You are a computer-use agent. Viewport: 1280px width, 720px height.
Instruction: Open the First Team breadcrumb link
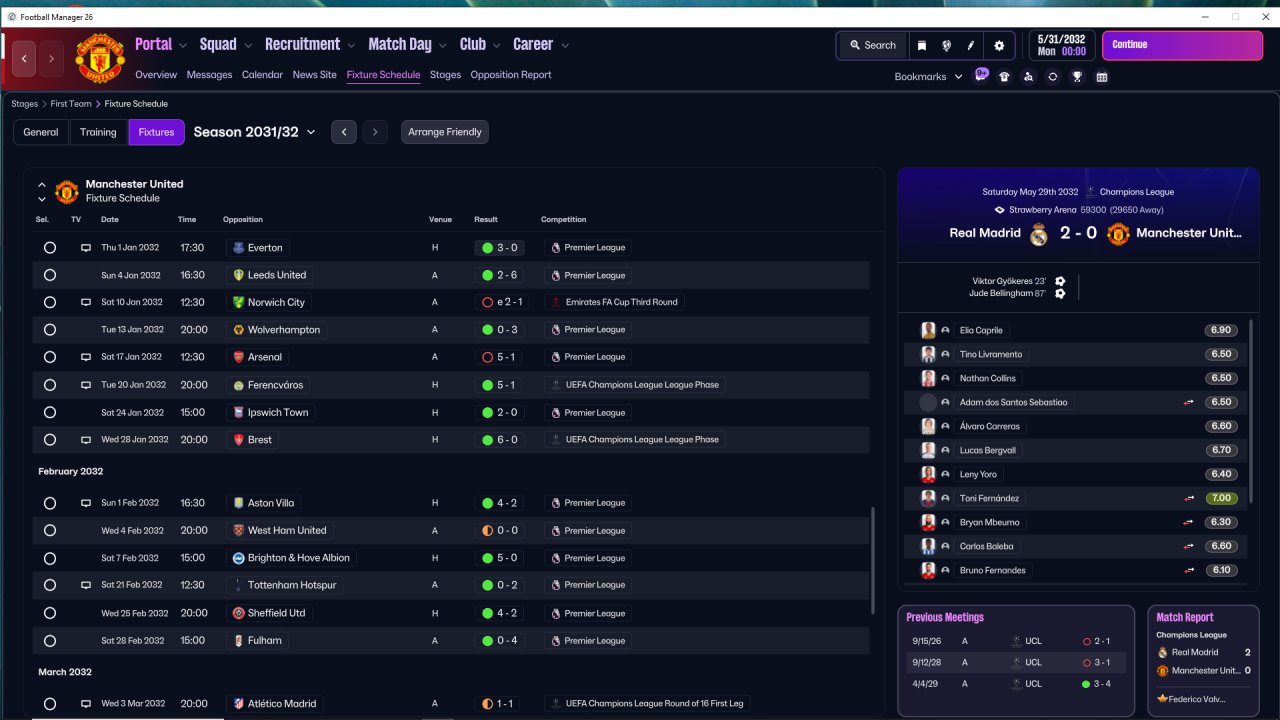(71, 104)
